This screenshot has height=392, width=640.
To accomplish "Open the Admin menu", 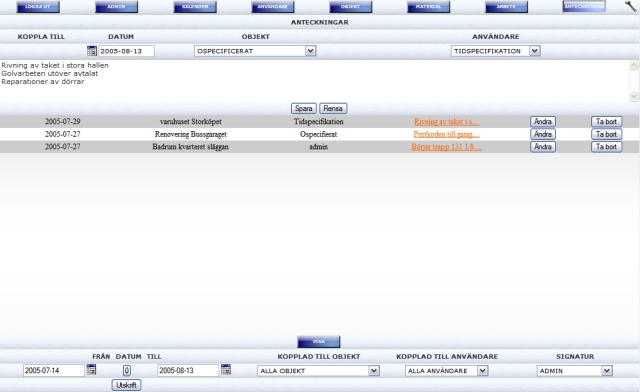I will [x=116, y=7].
